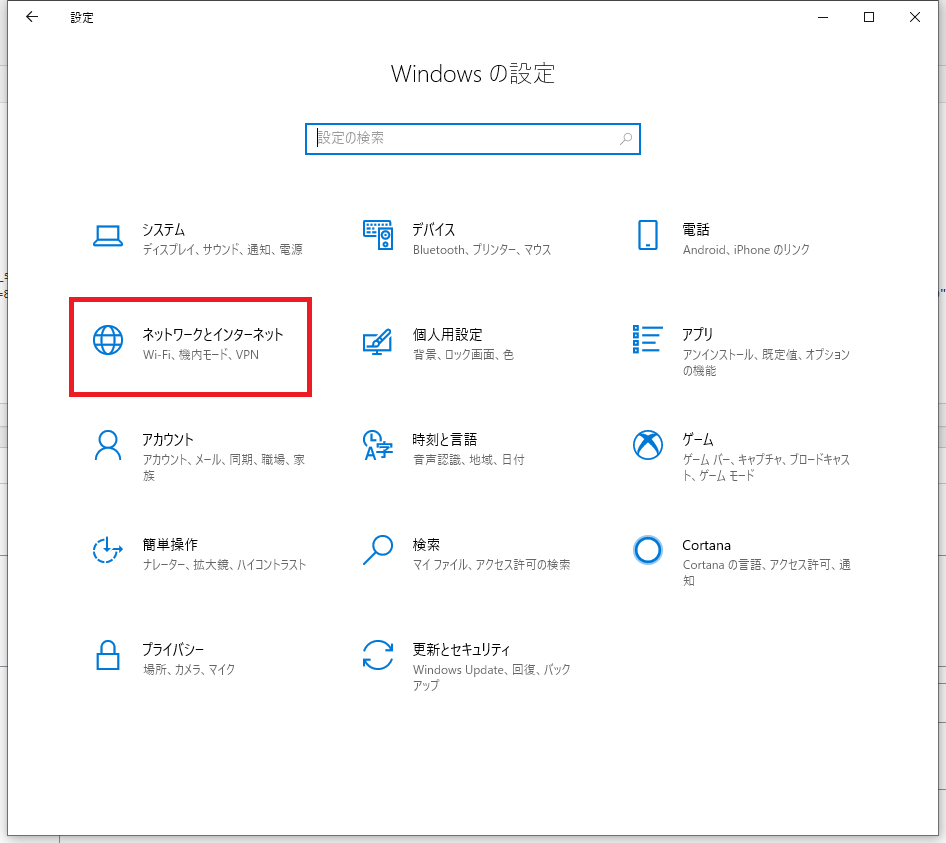Click the phone icon for 電話
Screen dimensions: 946x843
[647, 235]
